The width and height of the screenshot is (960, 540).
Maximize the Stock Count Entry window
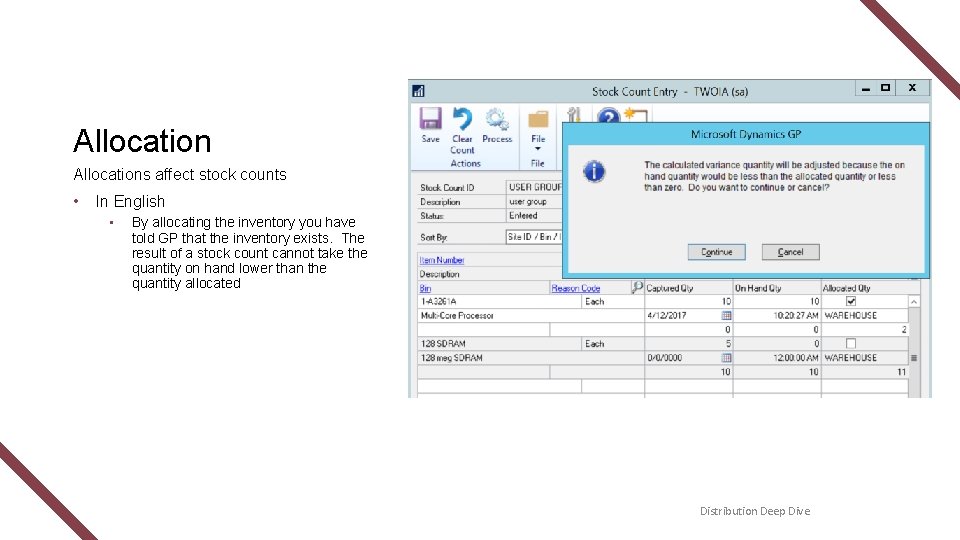[885, 88]
